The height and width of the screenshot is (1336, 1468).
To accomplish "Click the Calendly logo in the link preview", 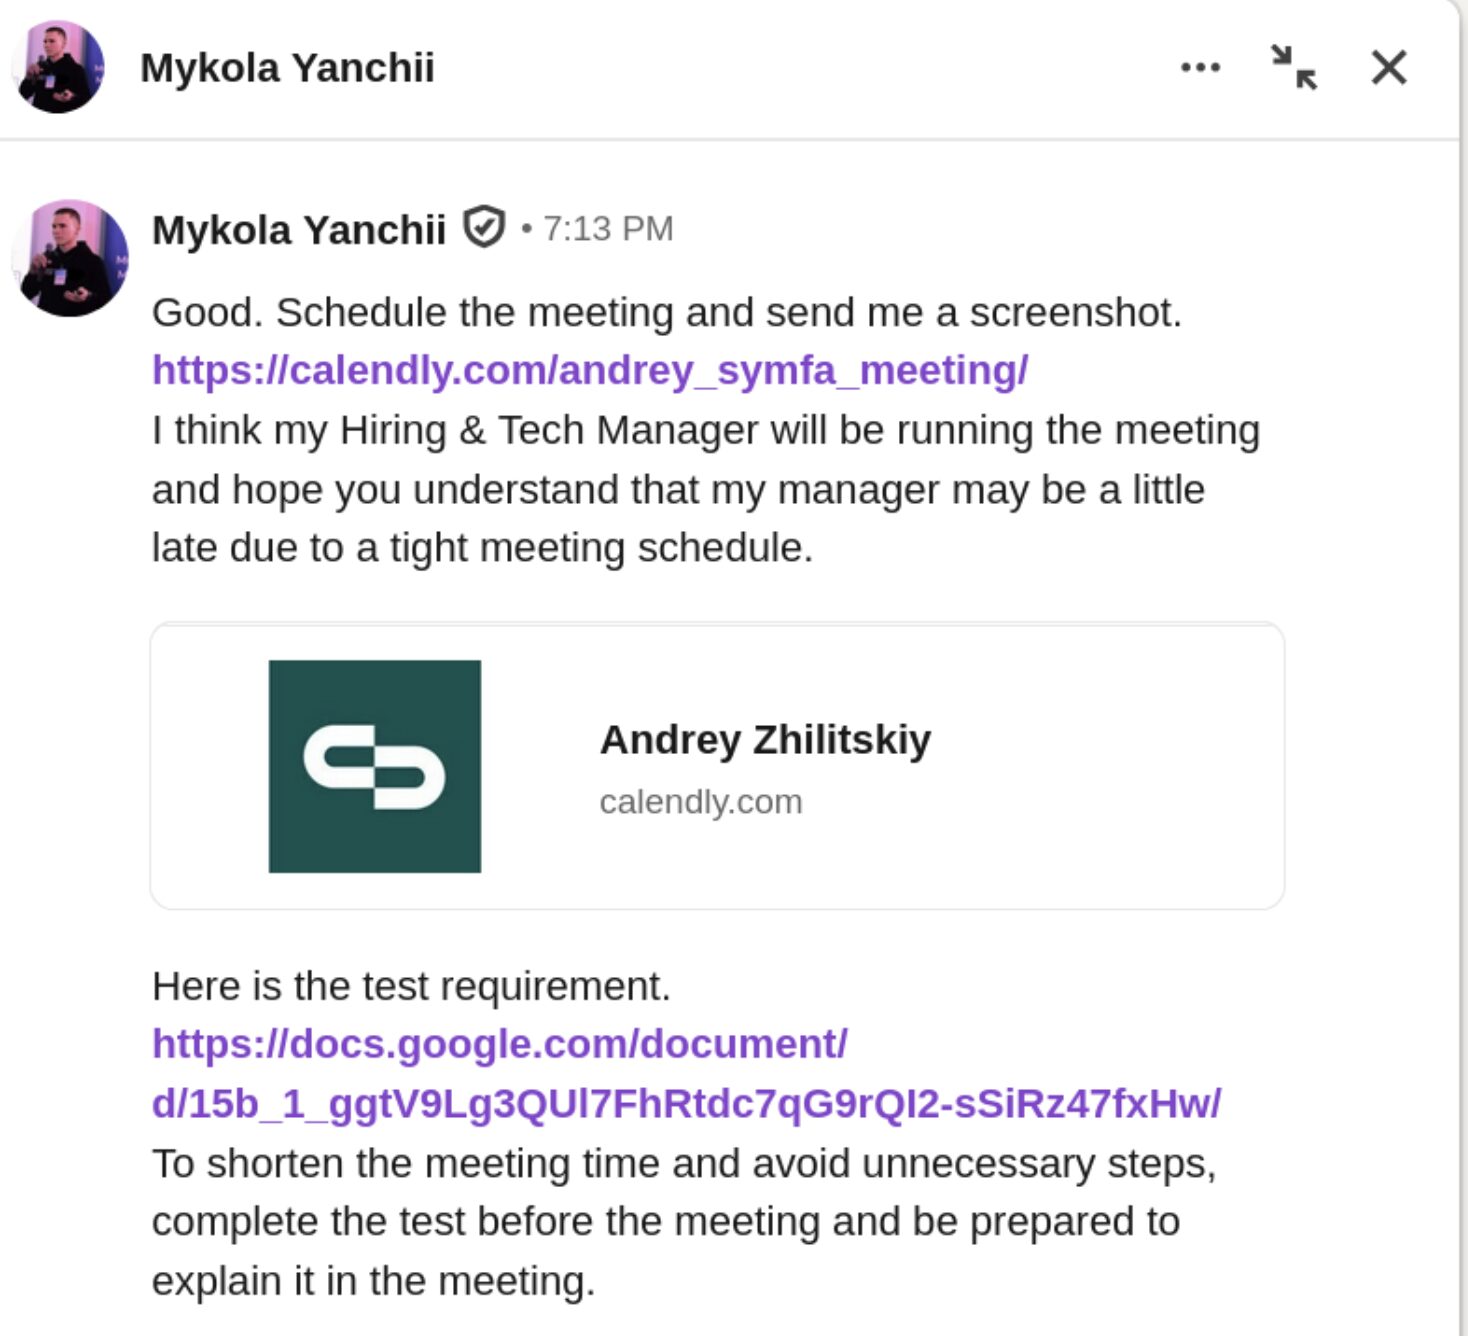I will (x=375, y=766).
